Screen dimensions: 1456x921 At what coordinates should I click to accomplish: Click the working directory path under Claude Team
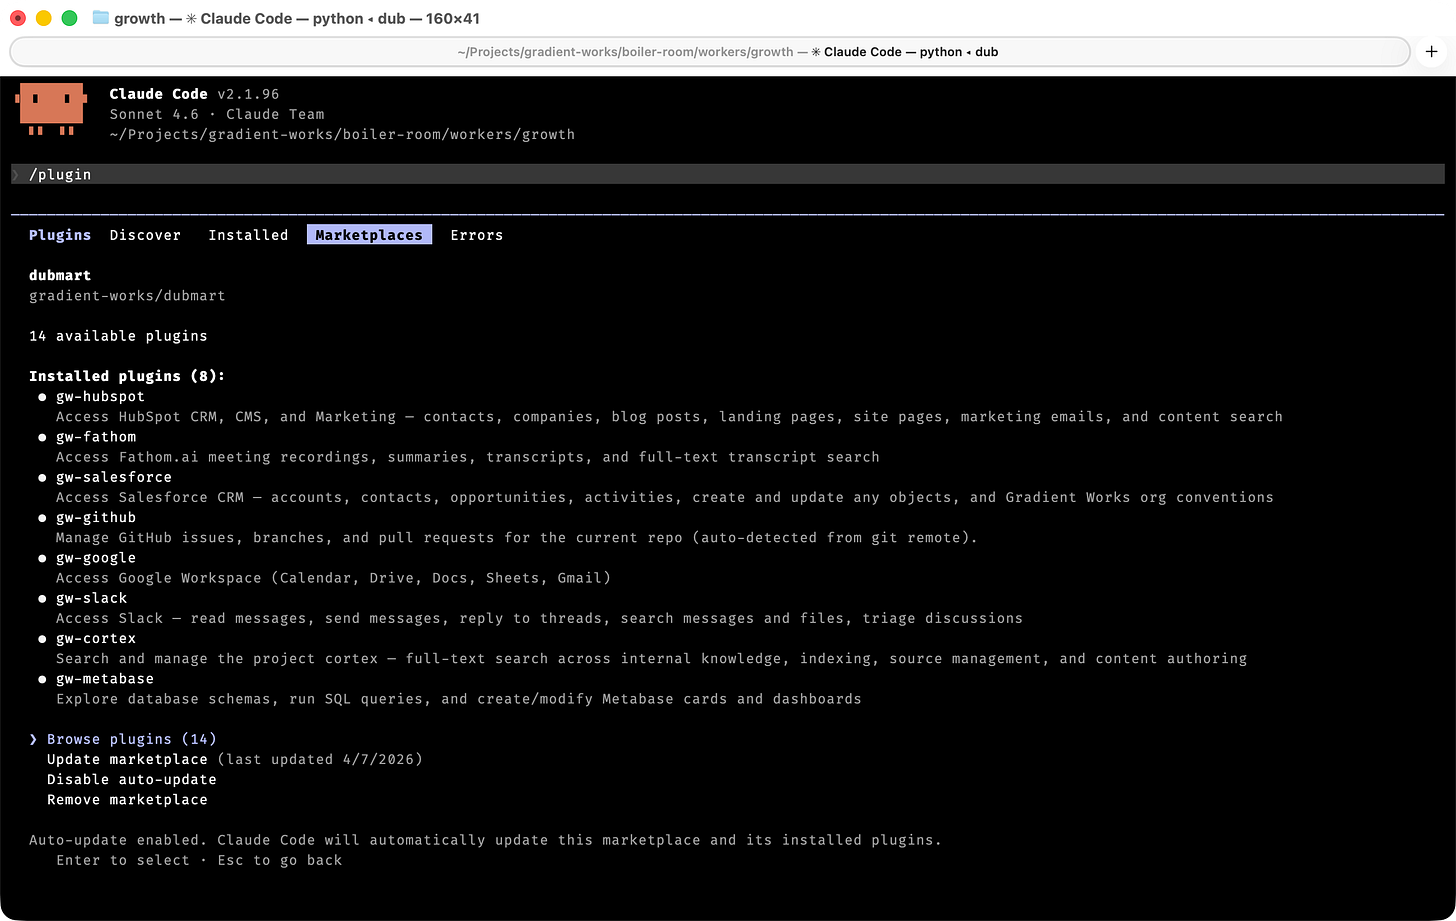coord(342,134)
